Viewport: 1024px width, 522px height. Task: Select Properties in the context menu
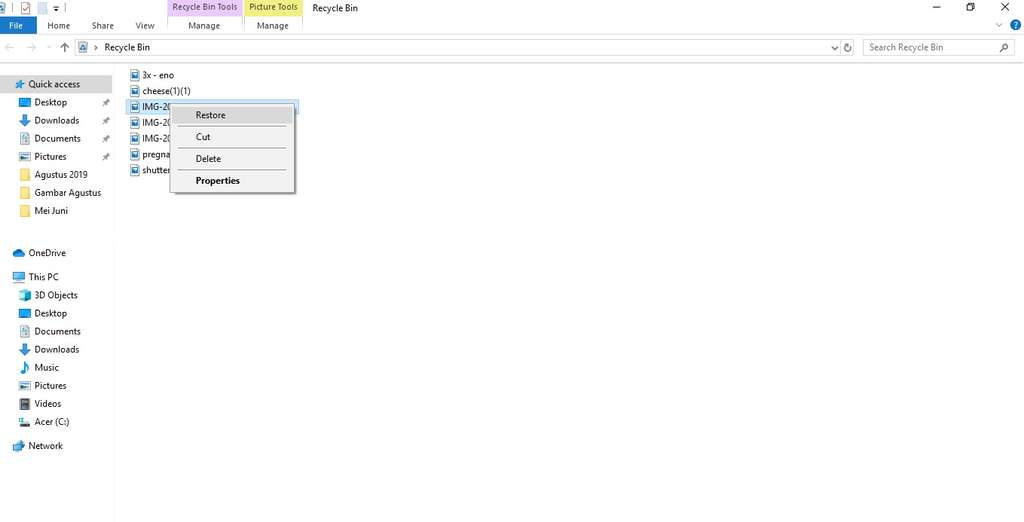click(217, 181)
